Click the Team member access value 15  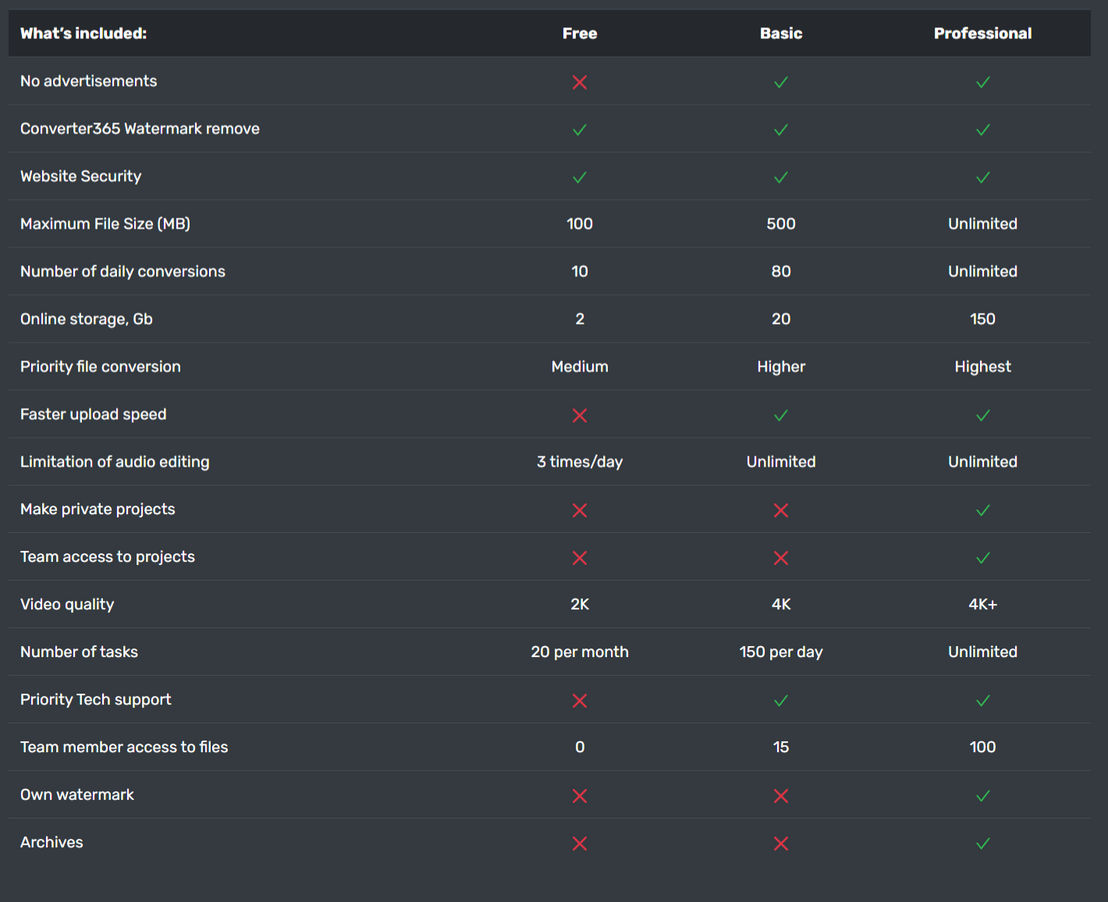781,747
